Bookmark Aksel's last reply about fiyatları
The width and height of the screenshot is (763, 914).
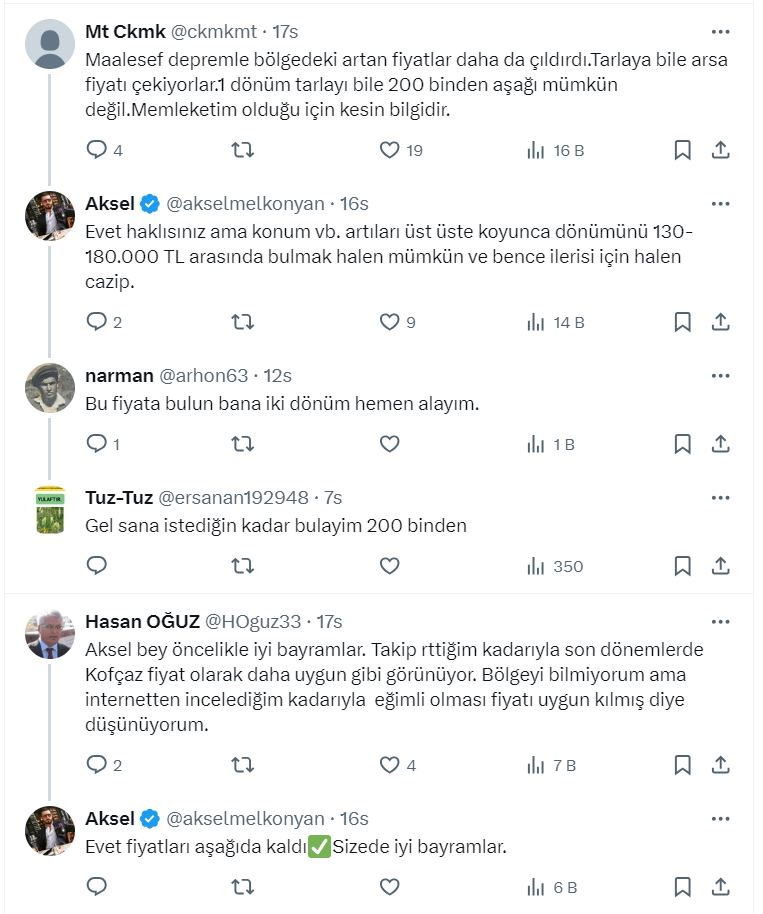click(x=682, y=886)
